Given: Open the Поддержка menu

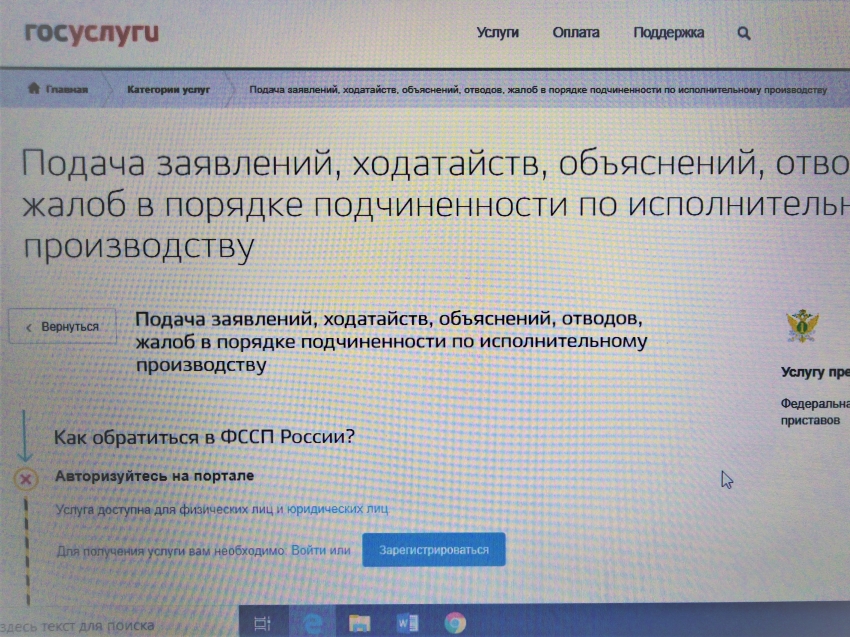Looking at the screenshot, I should tap(668, 33).
